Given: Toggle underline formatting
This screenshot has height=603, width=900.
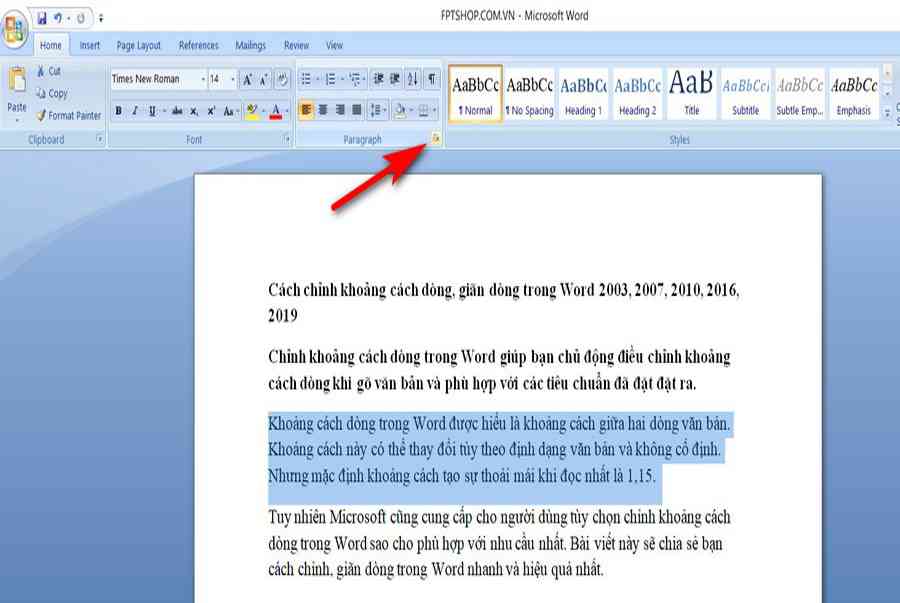Looking at the screenshot, I should (152, 111).
